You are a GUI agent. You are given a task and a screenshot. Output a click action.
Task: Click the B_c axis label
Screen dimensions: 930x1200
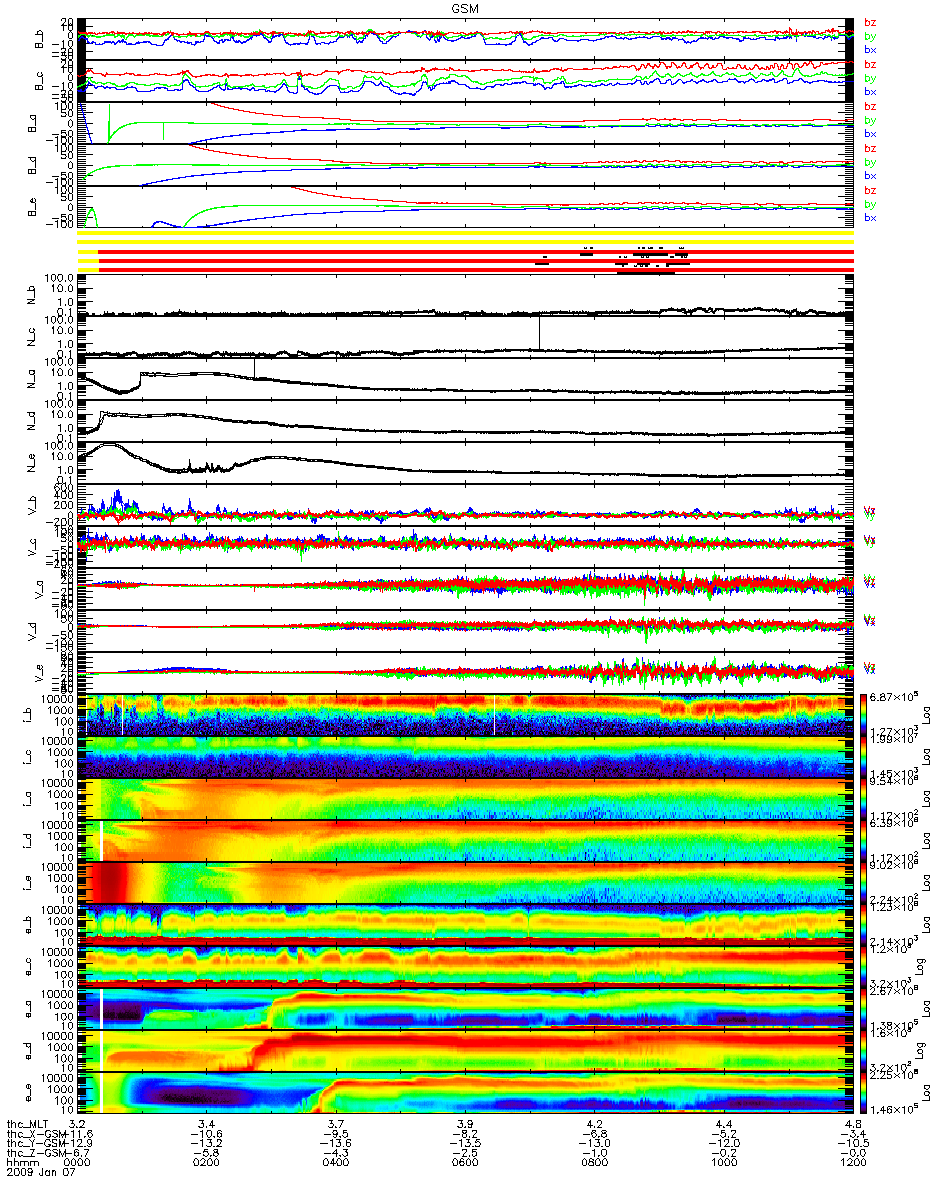41,81
